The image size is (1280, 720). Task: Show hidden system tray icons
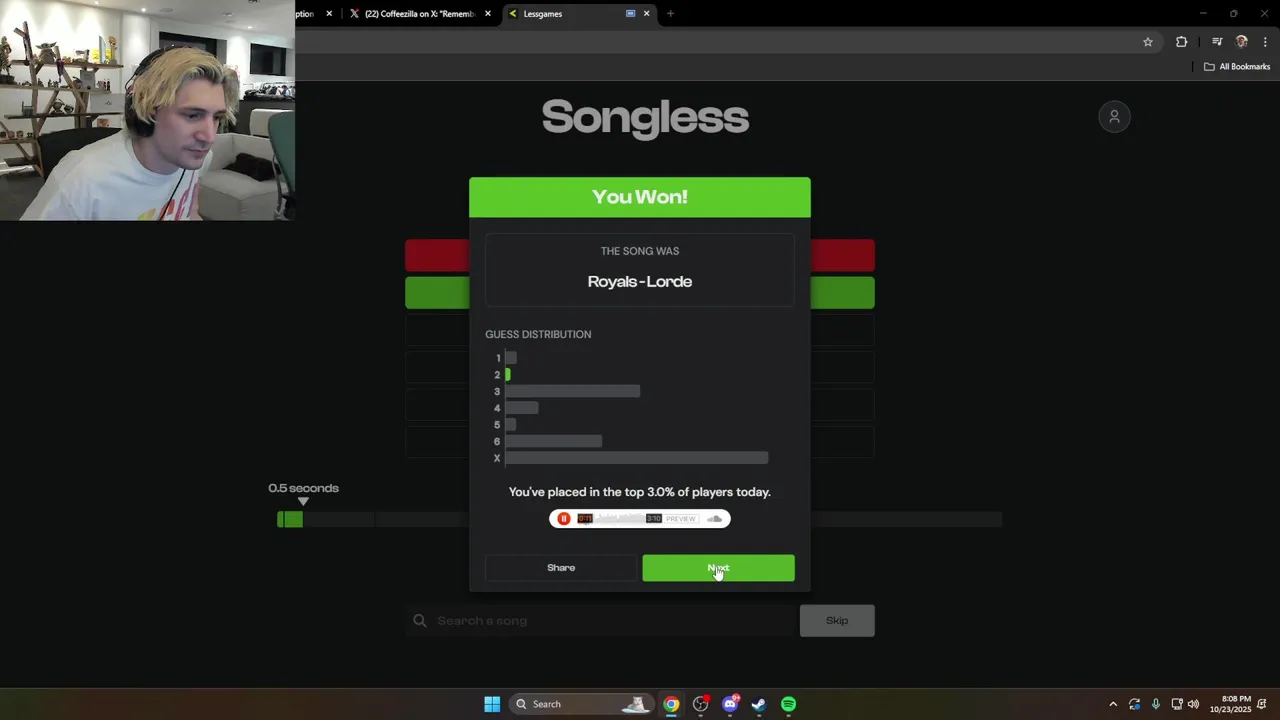click(x=1113, y=704)
